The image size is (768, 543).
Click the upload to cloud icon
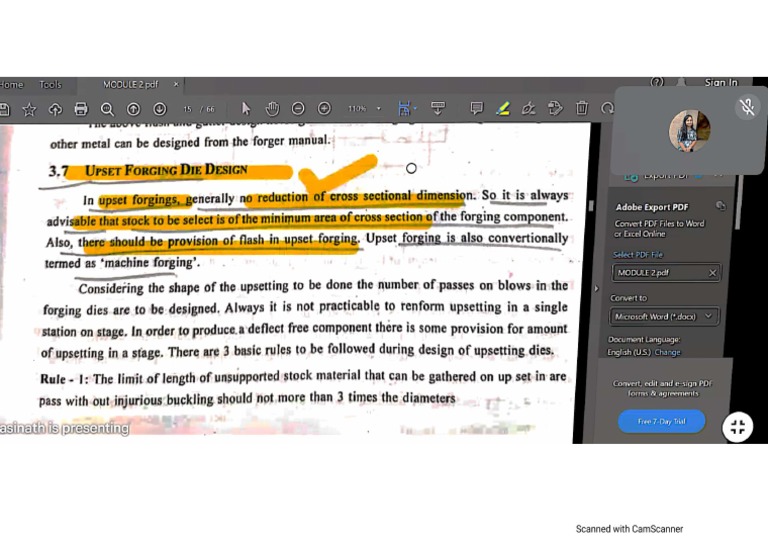[55, 109]
